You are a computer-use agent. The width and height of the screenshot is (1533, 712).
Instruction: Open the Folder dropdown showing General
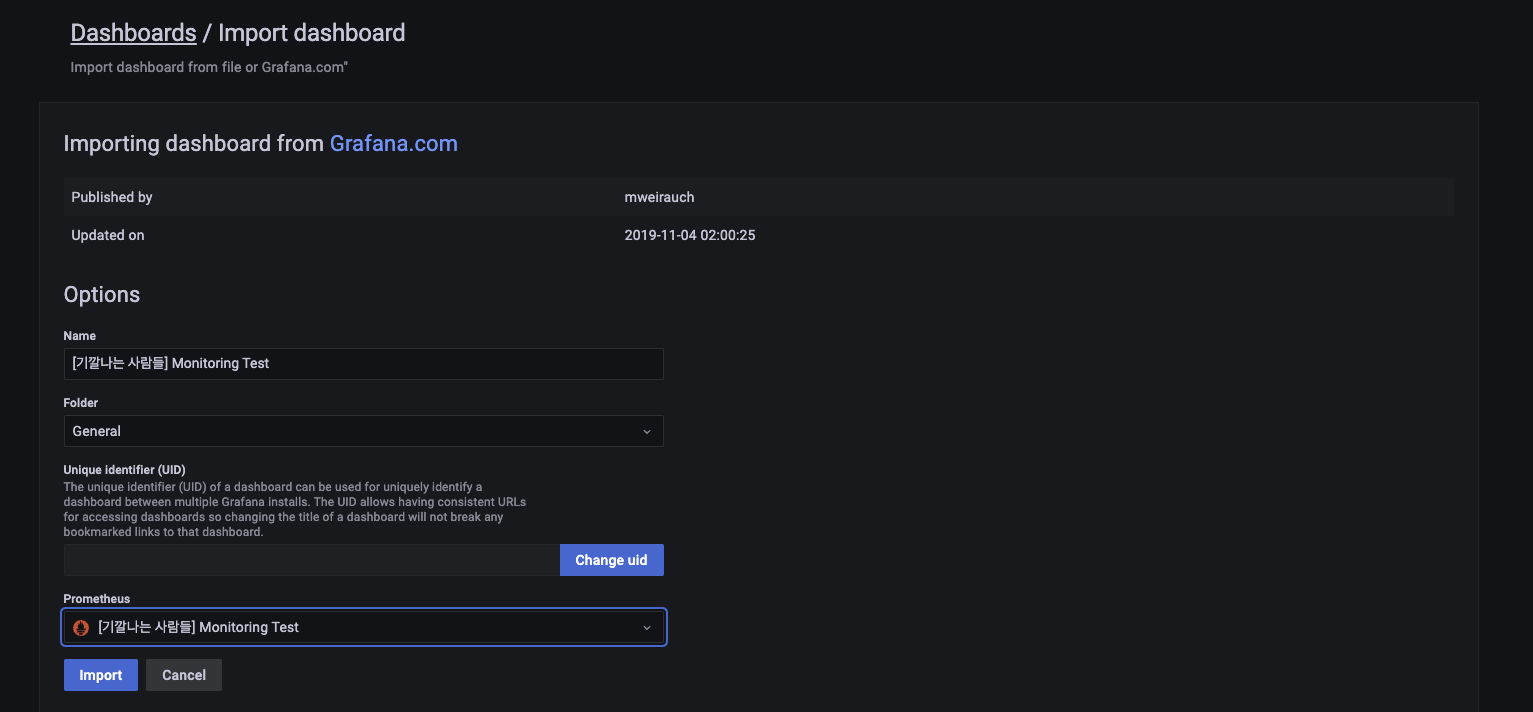(x=363, y=431)
